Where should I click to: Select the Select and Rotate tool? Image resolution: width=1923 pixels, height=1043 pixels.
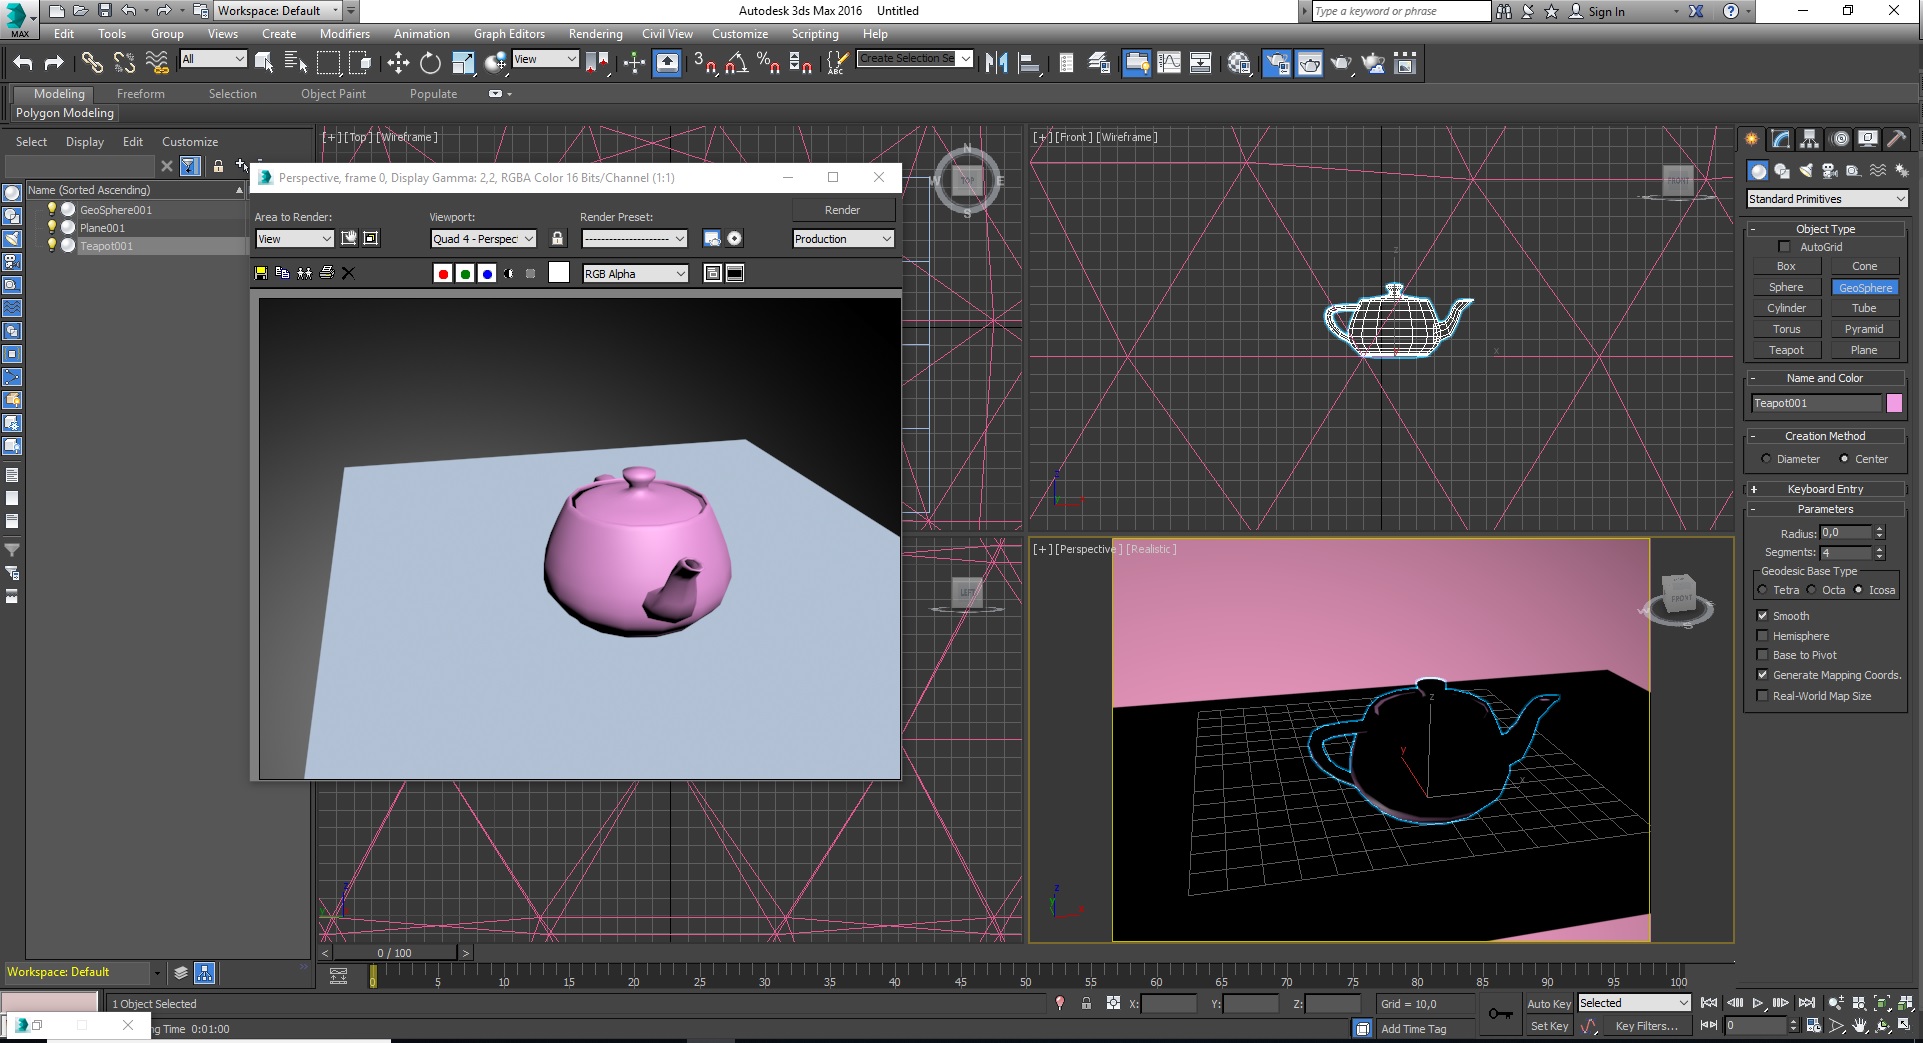point(430,64)
